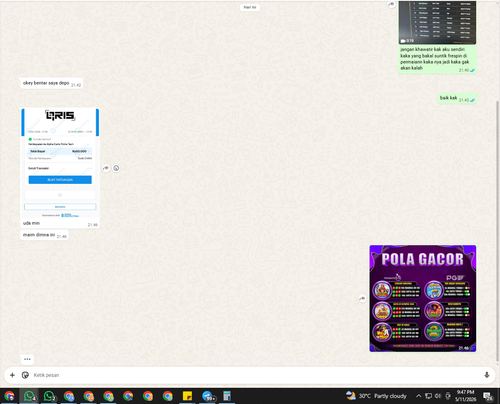Forward the POLA GACOR image
Image resolution: width=500 pixels, height=404 pixels.
pyautogui.click(x=362, y=299)
